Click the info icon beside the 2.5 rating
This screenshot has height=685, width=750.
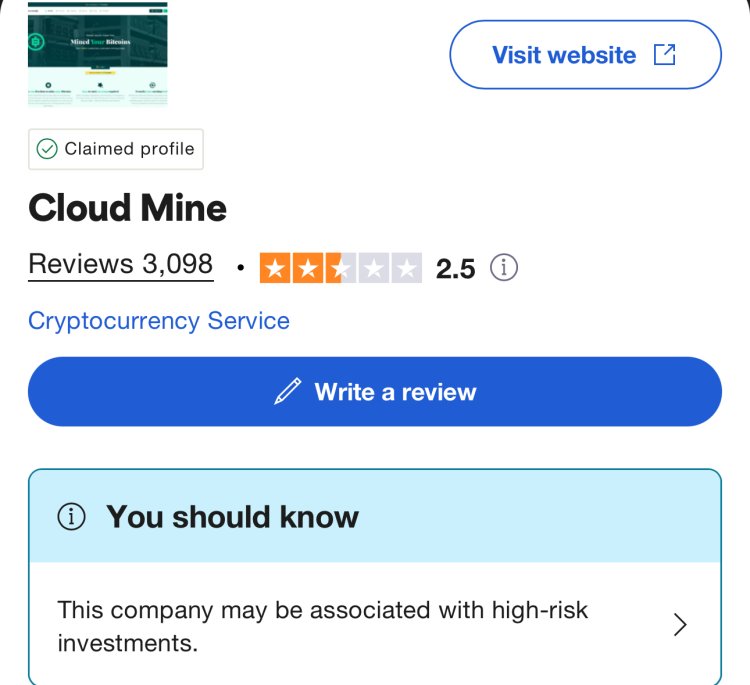(504, 267)
